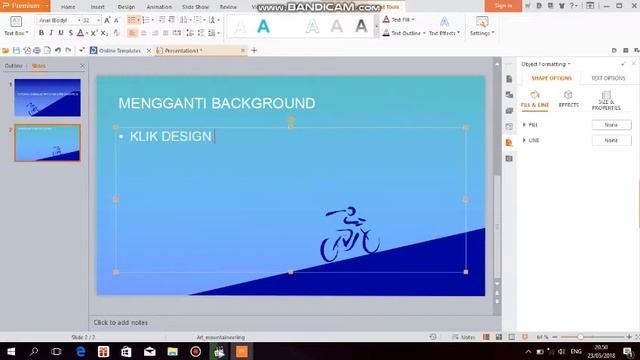Open the Insert ribbon tab
This screenshot has height=360, width=640.
[x=97, y=7]
